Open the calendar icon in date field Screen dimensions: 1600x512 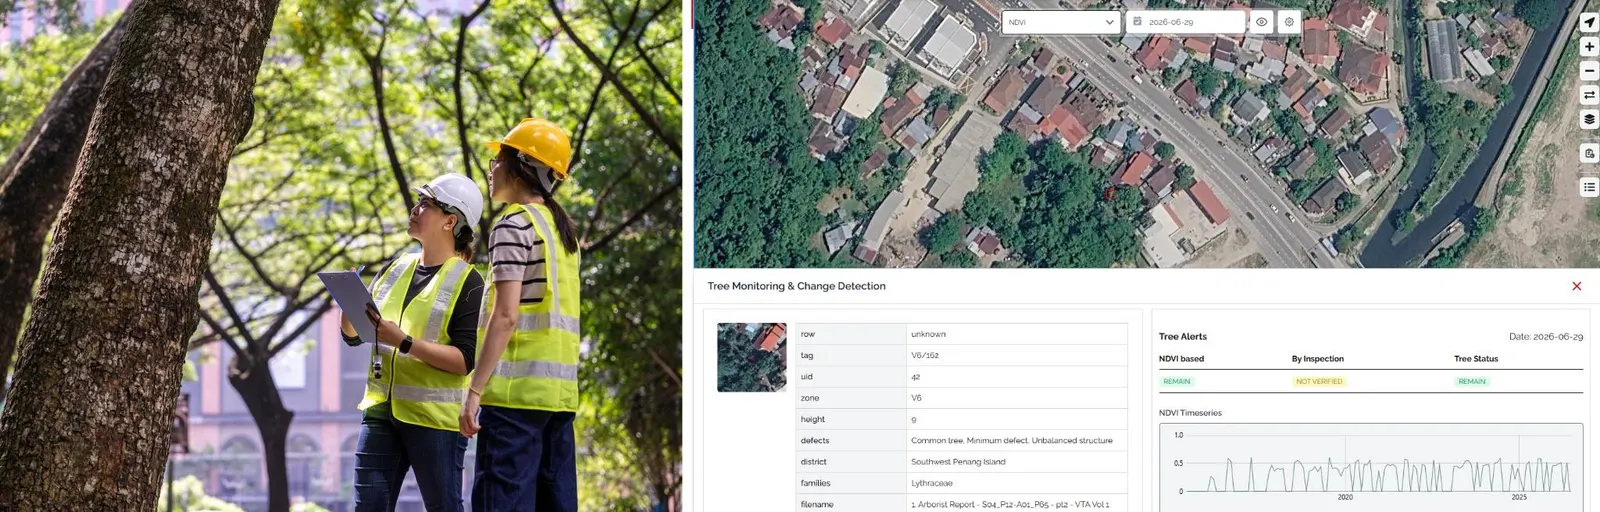pos(1137,21)
